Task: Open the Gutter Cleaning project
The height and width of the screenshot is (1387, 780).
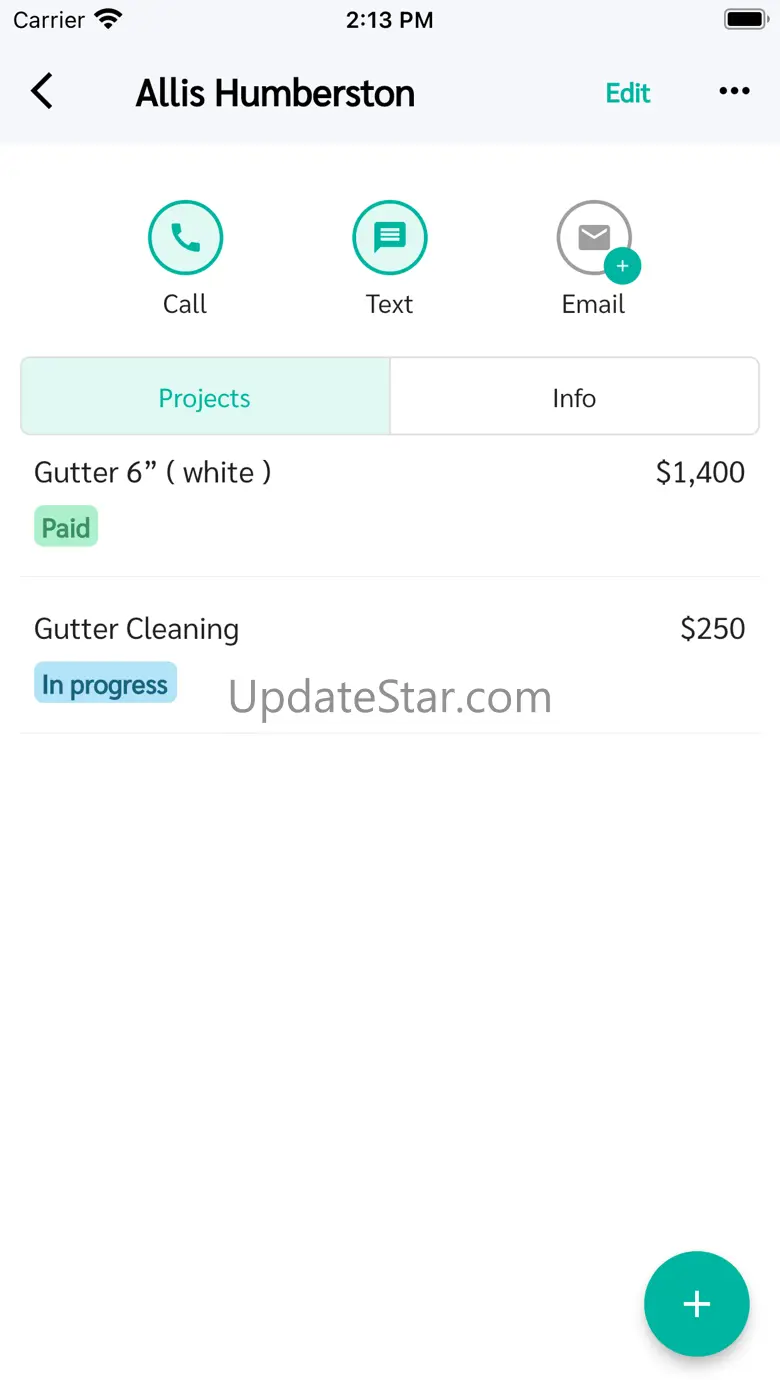Action: (x=137, y=629)
